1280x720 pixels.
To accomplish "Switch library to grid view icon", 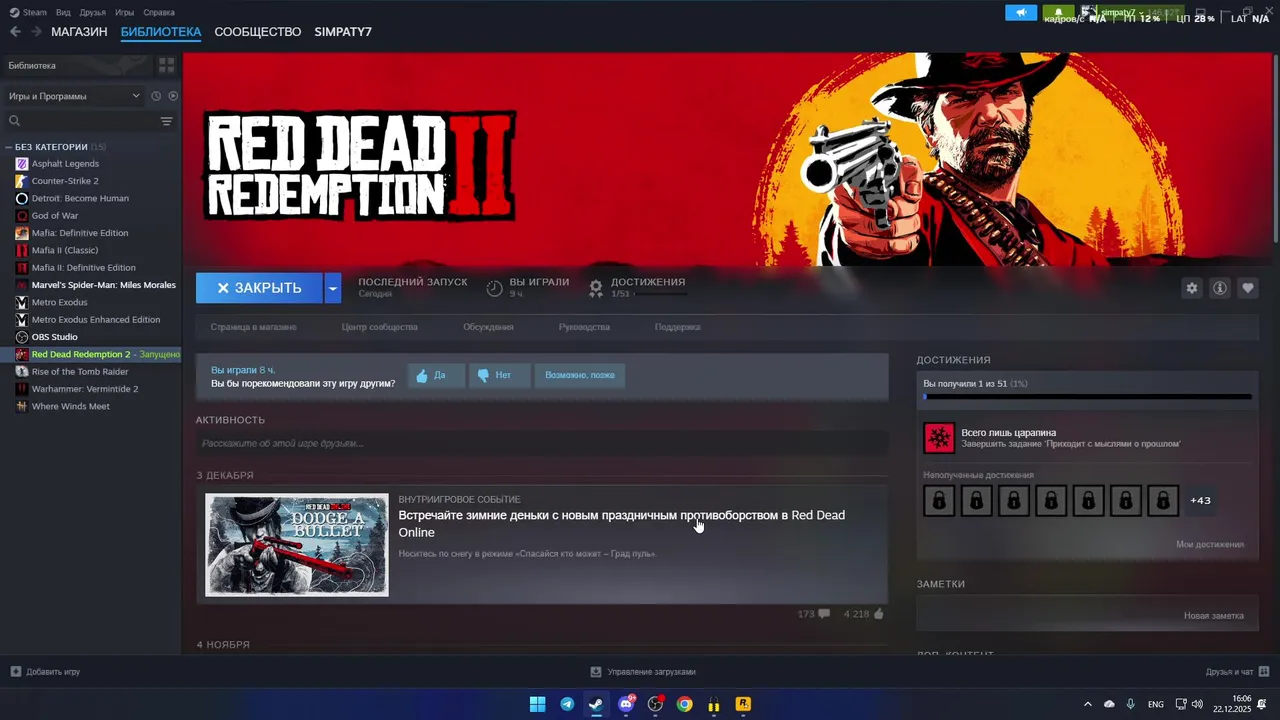I will pos(166,65).
